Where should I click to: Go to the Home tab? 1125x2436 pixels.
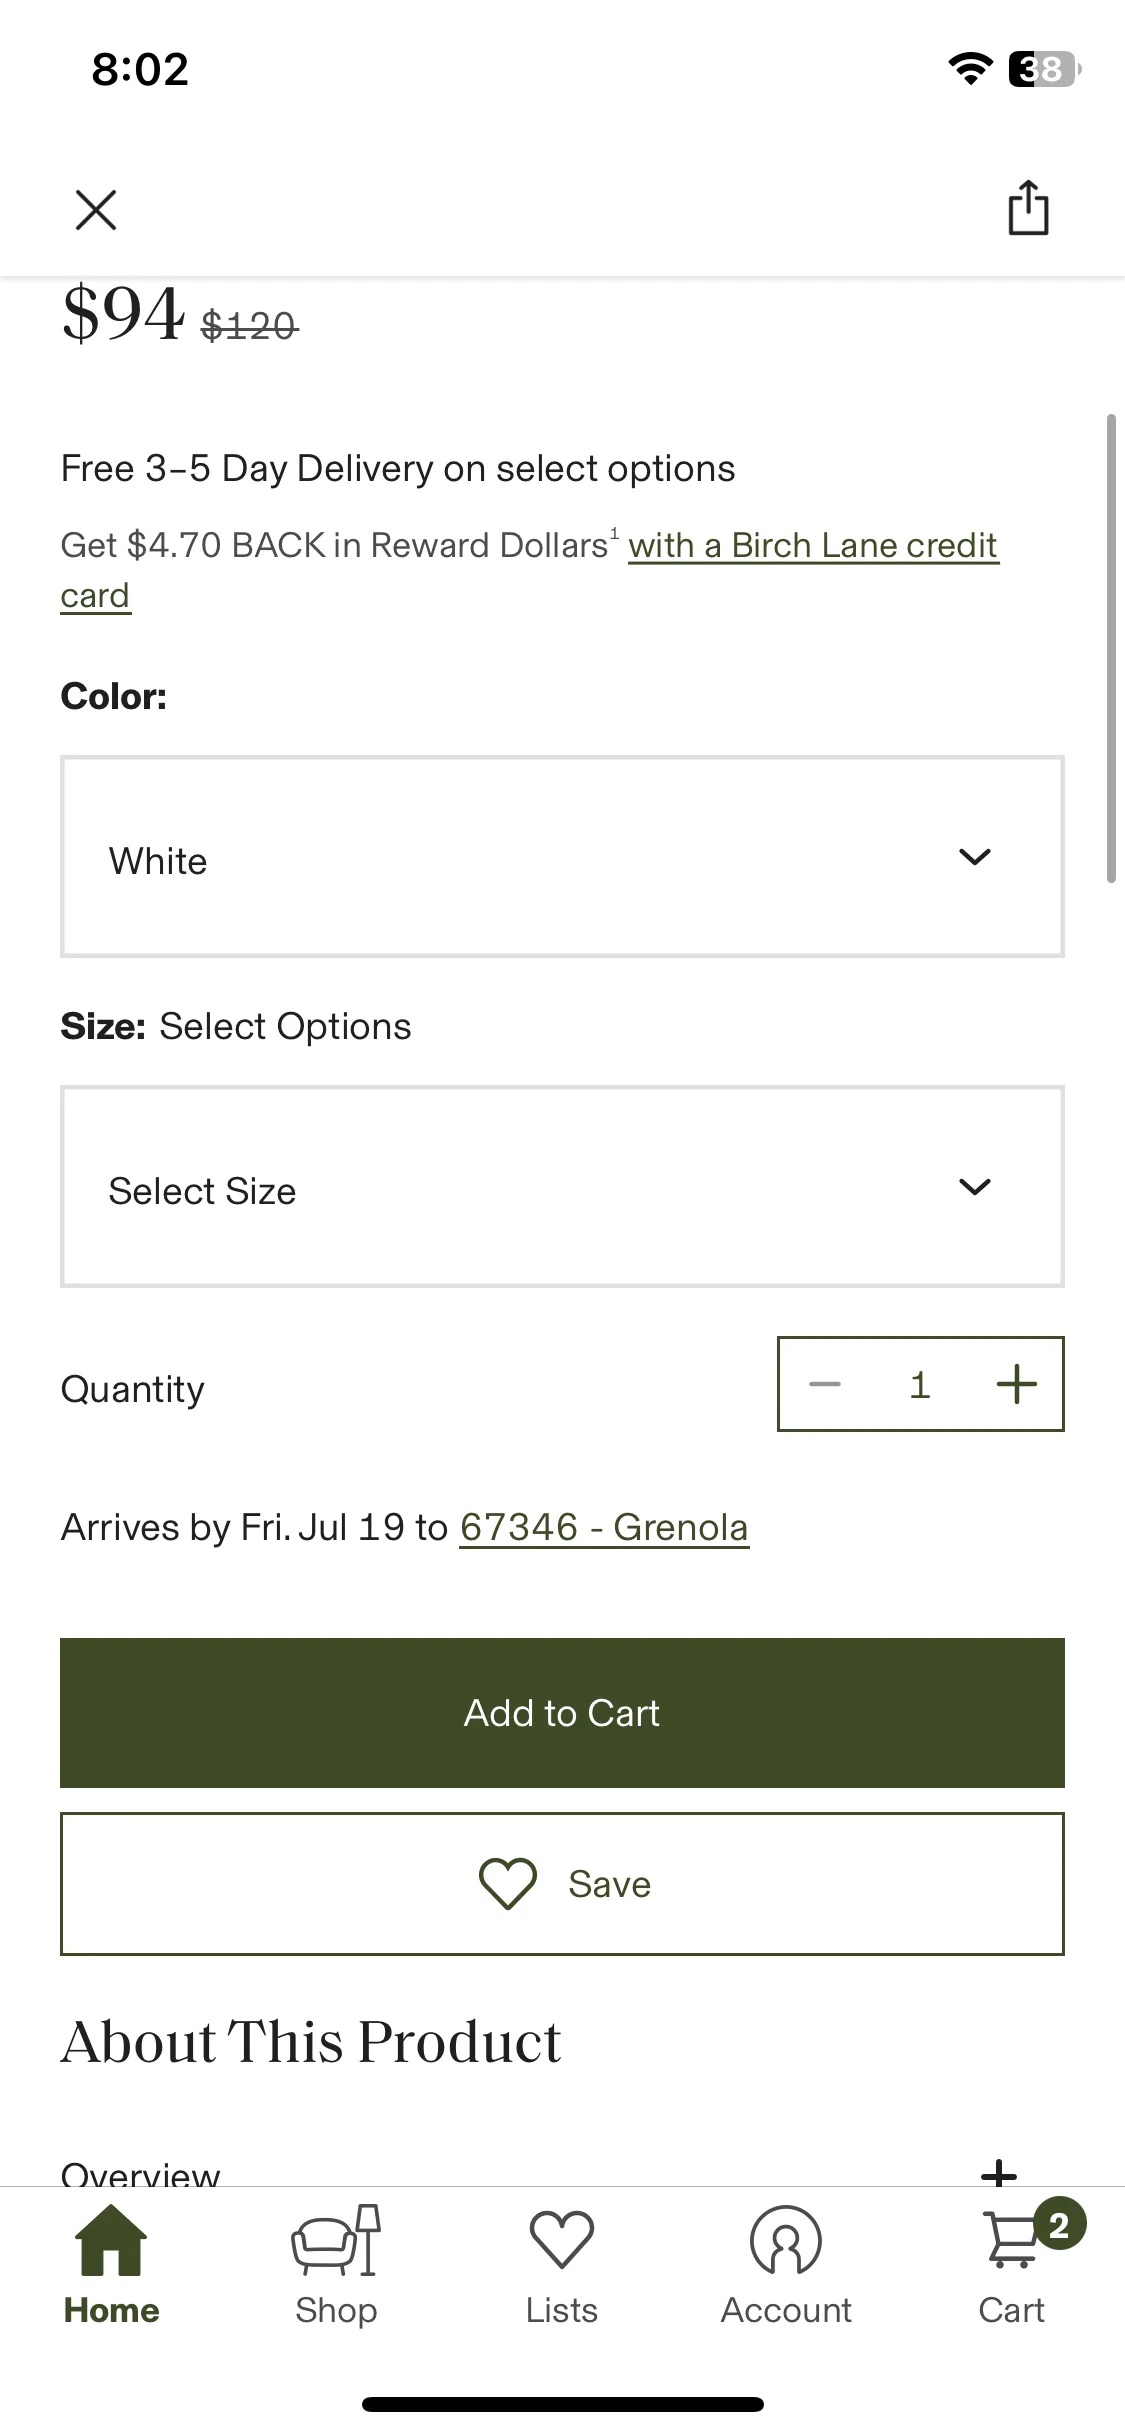pyautogui.click(x=111, y=2266)
